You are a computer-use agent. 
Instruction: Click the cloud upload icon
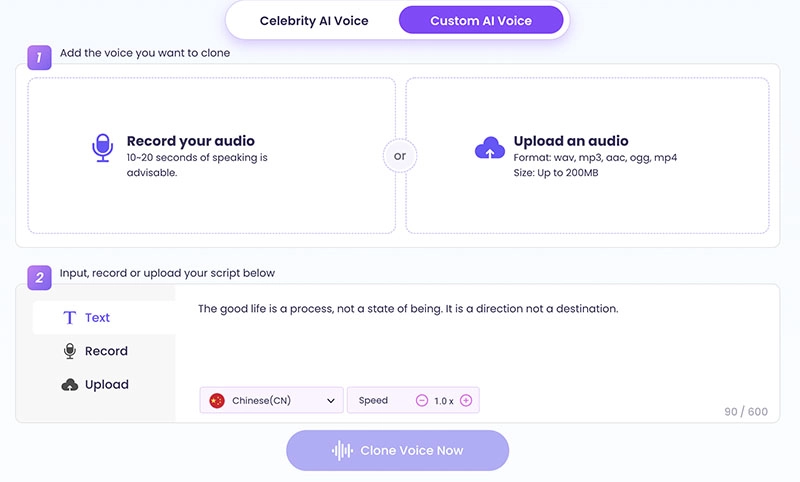coord(489,149)
